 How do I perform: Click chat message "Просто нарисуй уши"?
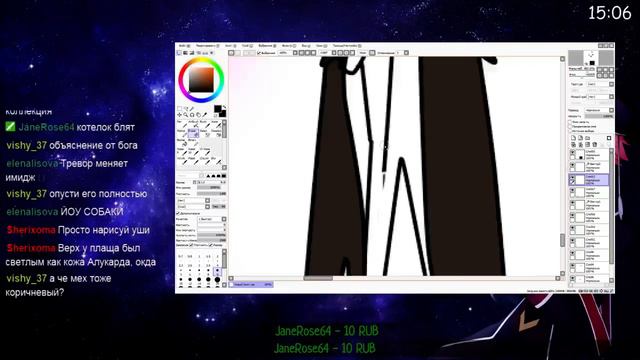(x=104, y=230)
